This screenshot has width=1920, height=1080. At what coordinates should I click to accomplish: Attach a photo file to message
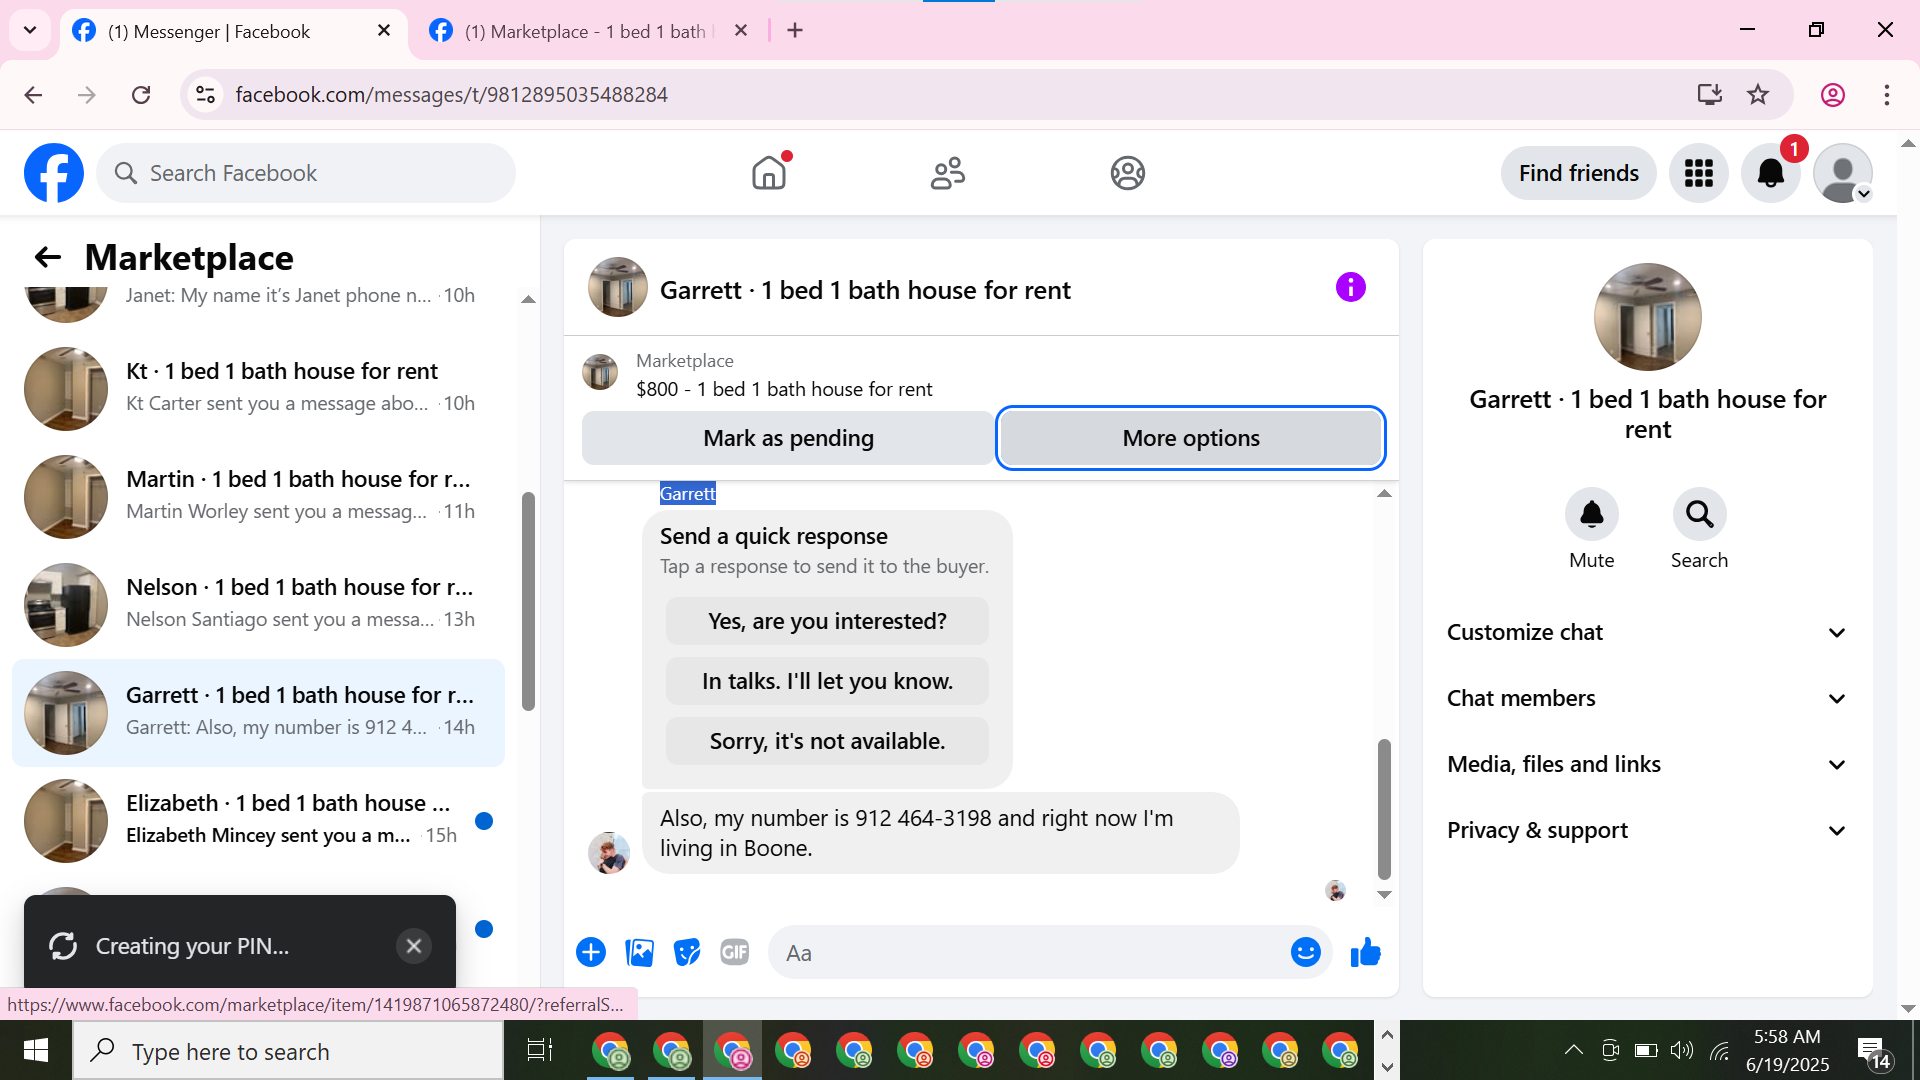click(639, 952)
